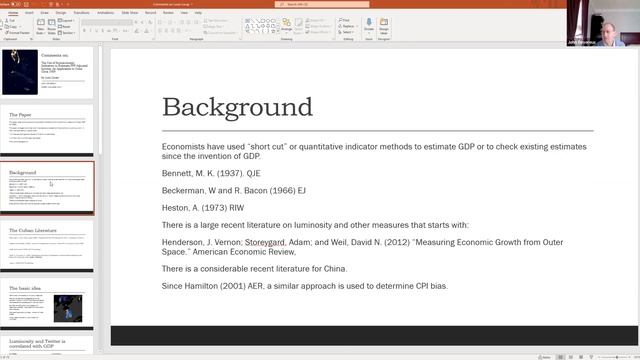Viewport: 640px width, 360px height.
Task: Click the search box in title bar
Action: [322, 4]
